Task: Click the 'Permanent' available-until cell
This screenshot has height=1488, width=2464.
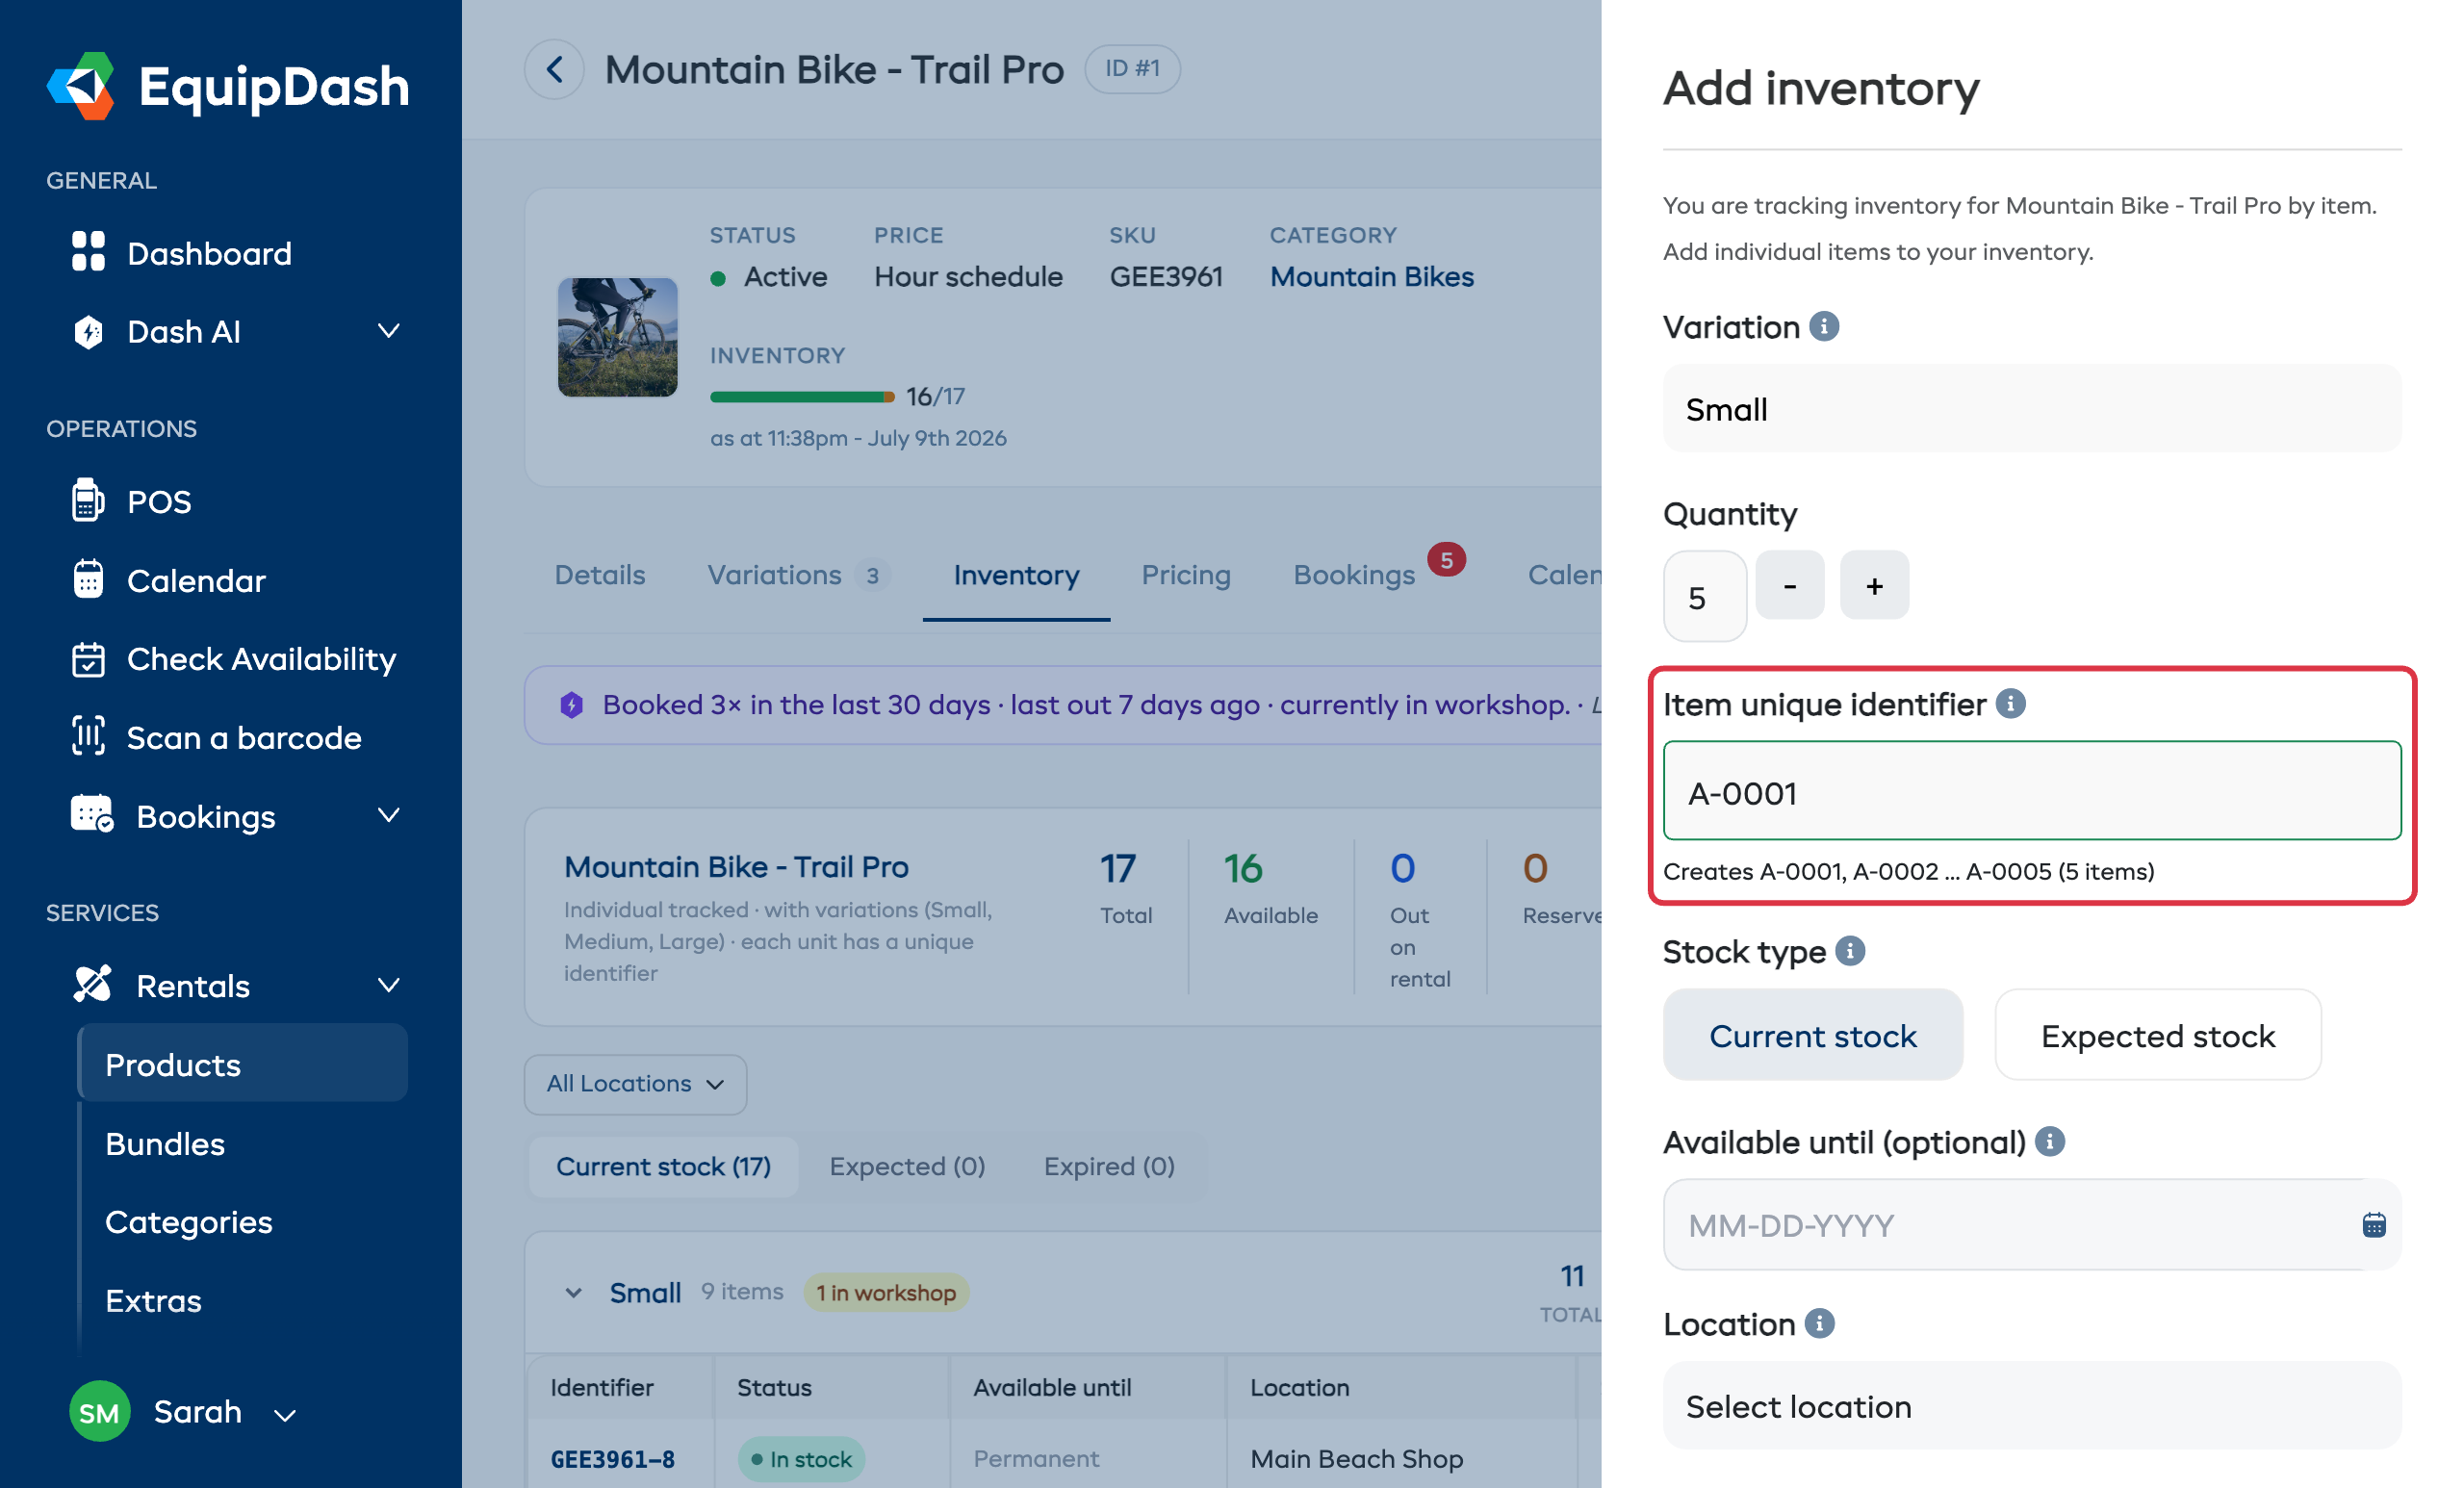Action: [1036, 1459]
